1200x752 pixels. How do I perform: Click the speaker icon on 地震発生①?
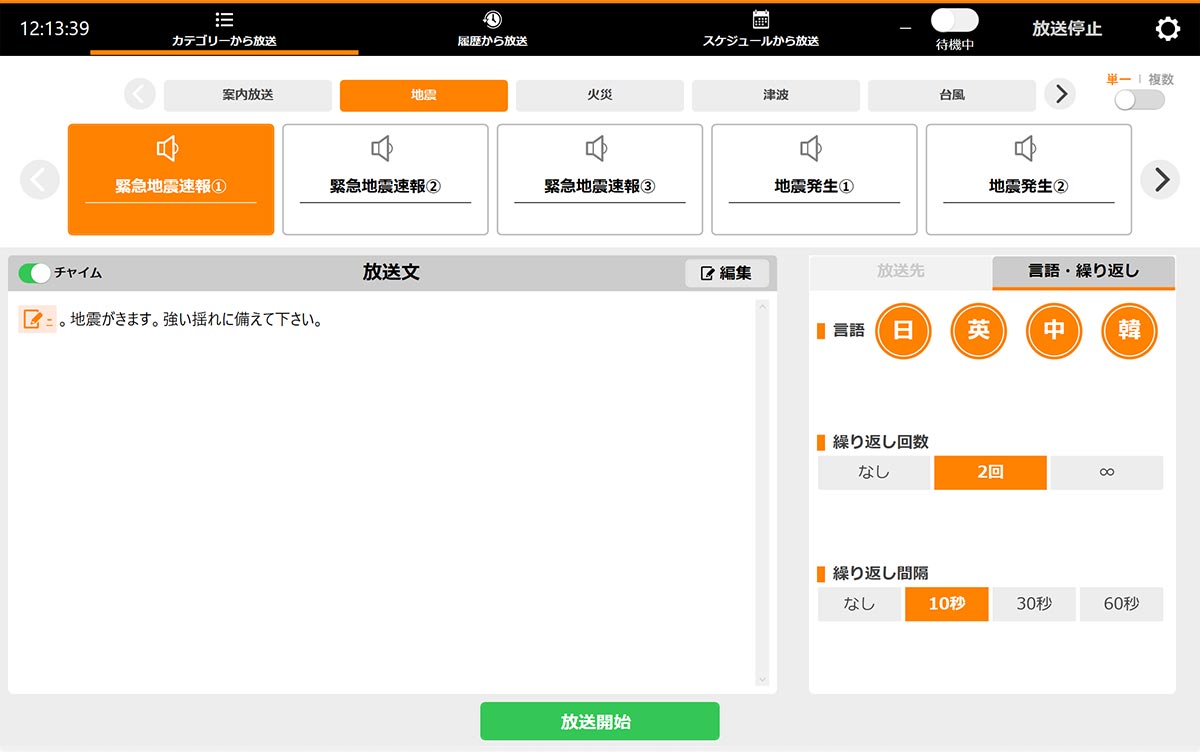coord(811,149)
